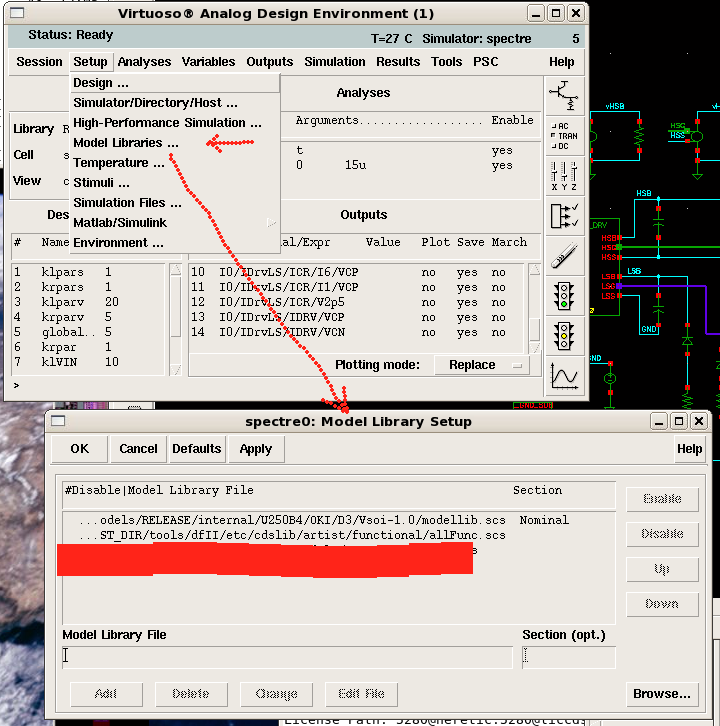
Task: Click the Model Library File input field
Action: pos(288,657)
